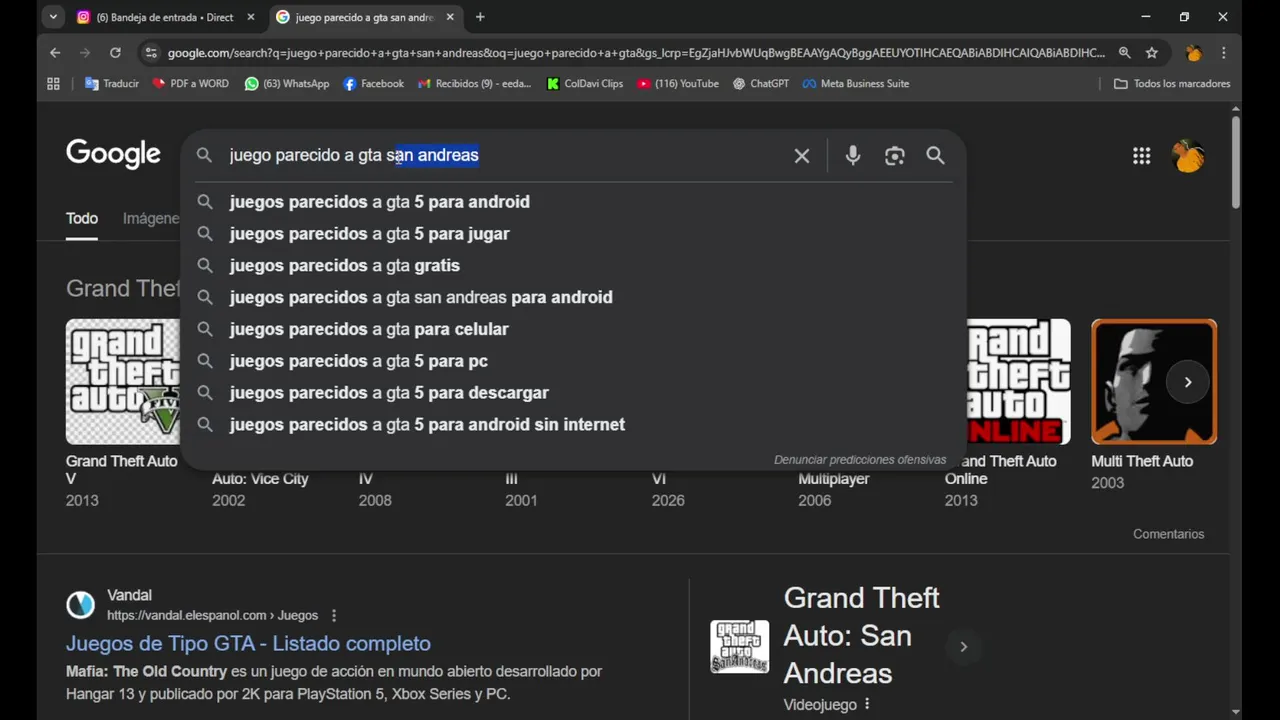Open YouTube bookmark
This screenshot has width=1280, height=720.
click(x=678, y=84)
